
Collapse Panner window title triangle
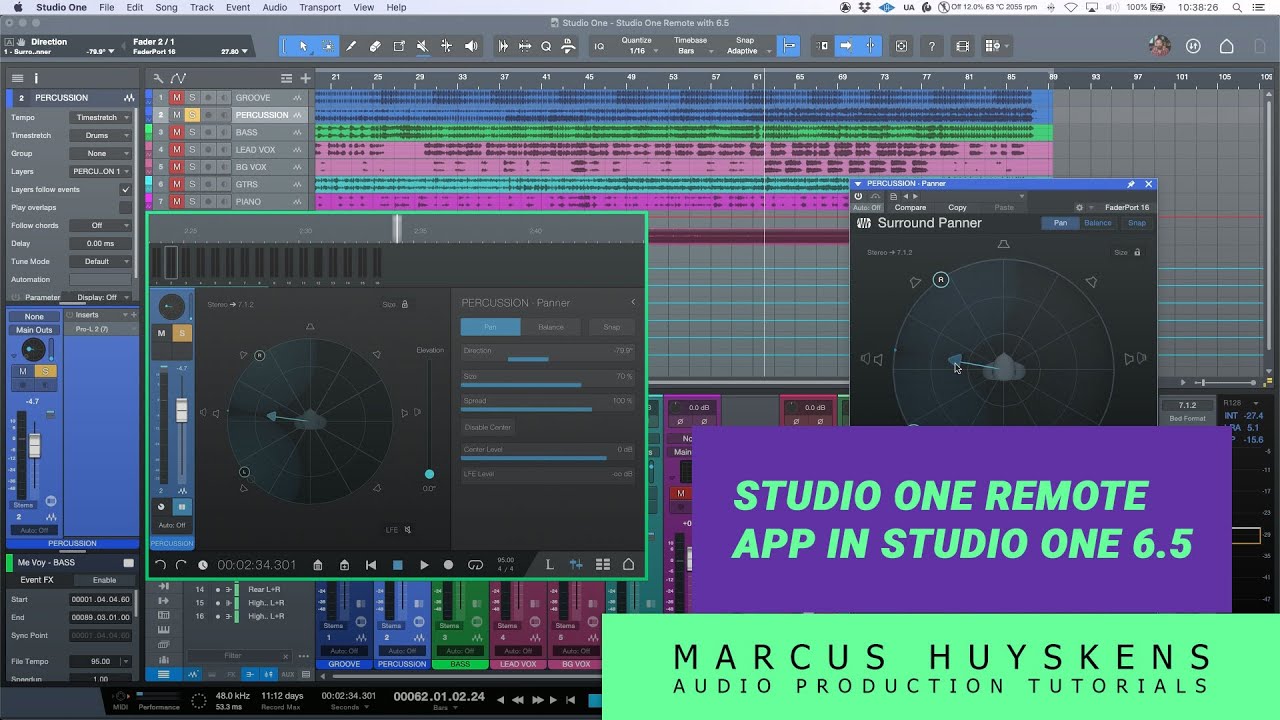tap(857, 184)
